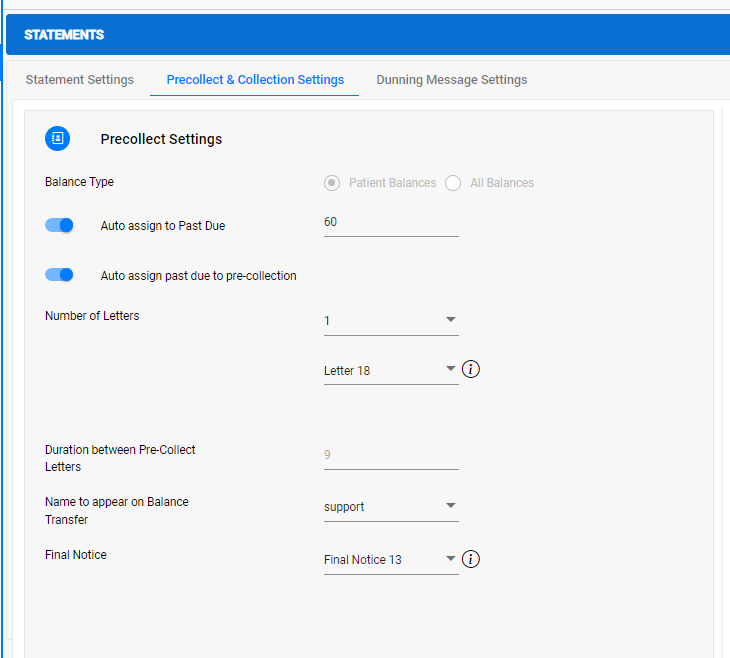730x658 pixels.
Task: Open info icon beside Final Notice 13
Action: 471,559
